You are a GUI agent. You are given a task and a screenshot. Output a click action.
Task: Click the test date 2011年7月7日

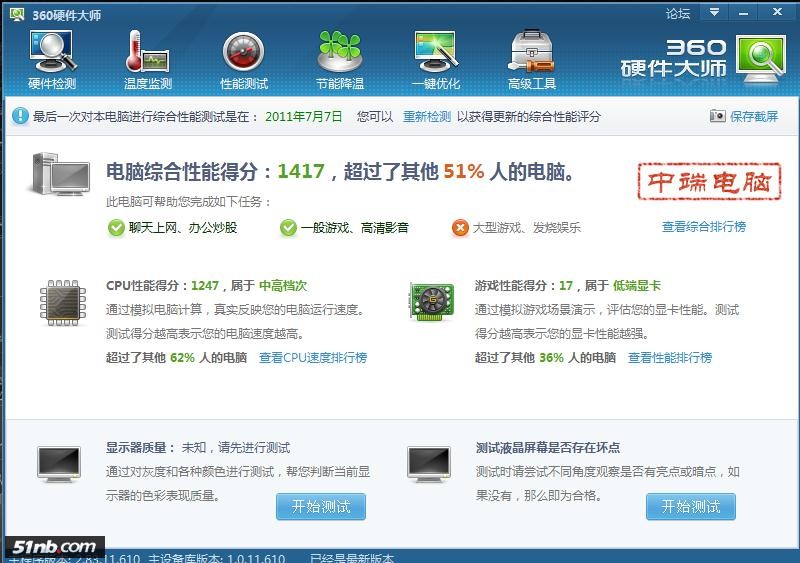tap(304, 116)
